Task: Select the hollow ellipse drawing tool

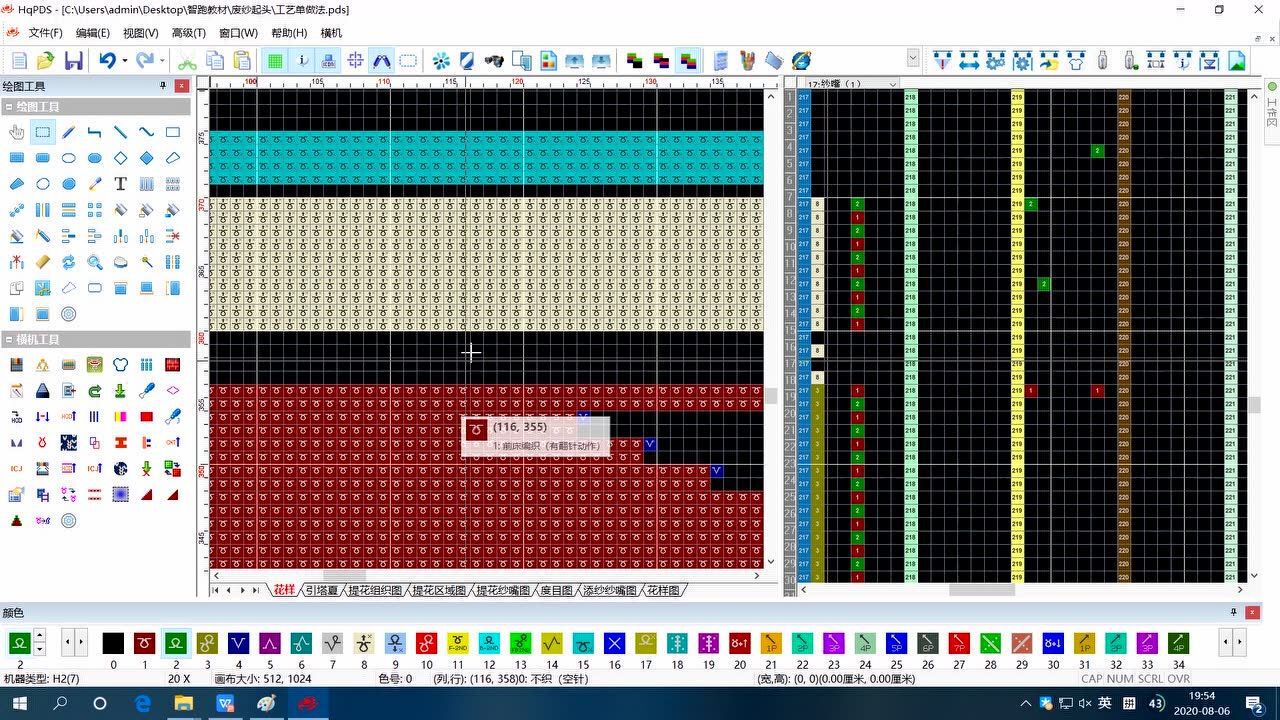Action: point(69,158)
